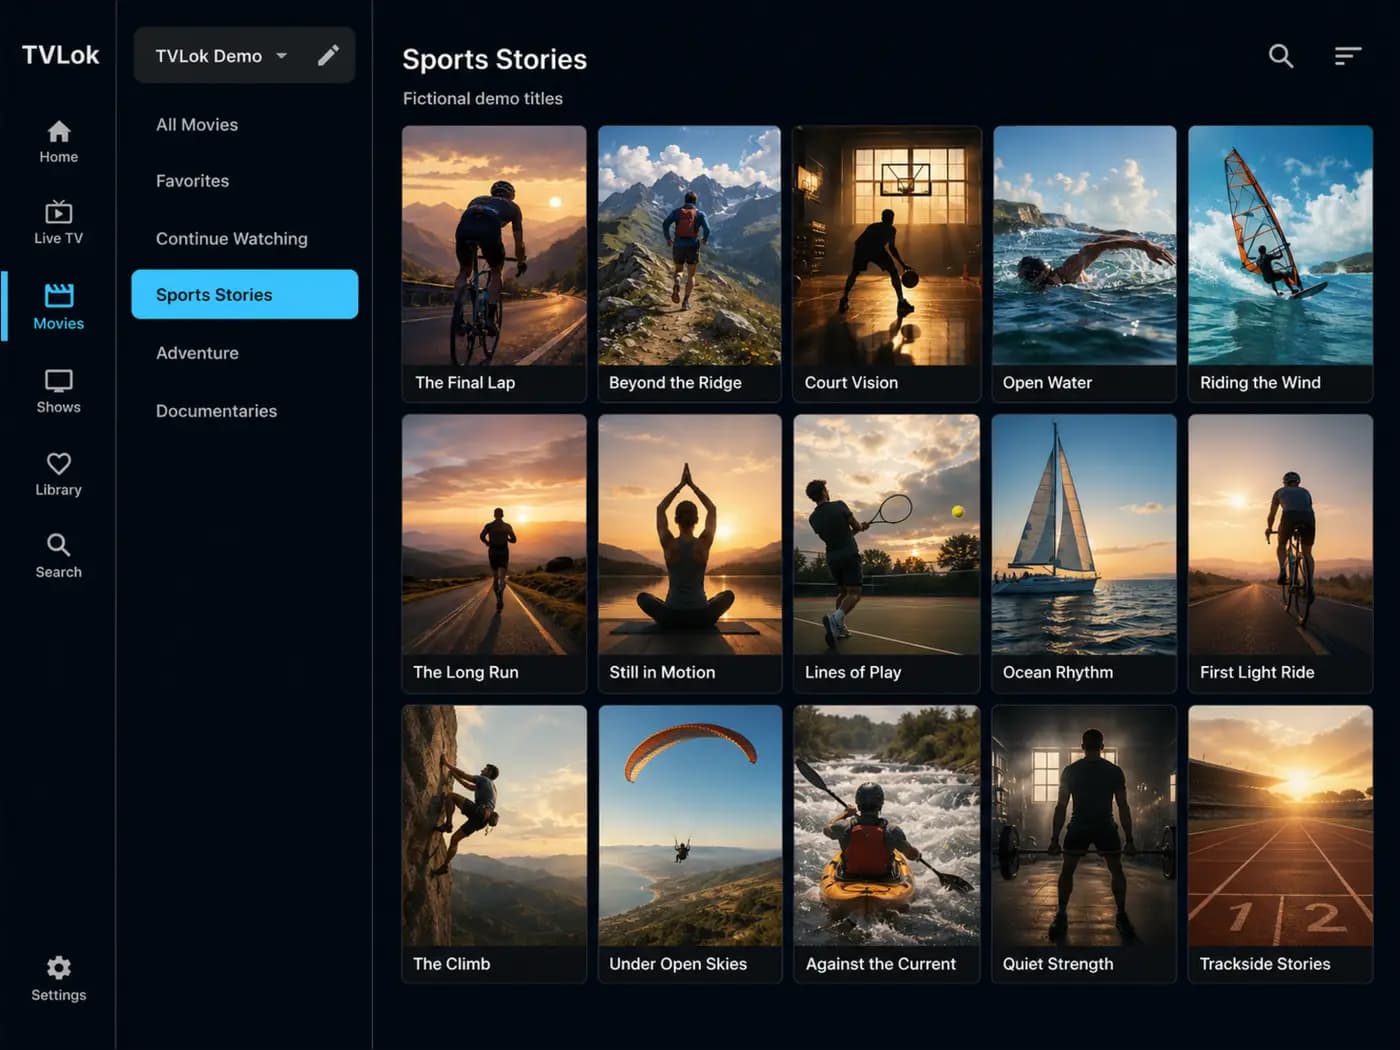Open Ocean Rhythm sailboat poster

coord(1084,554)
